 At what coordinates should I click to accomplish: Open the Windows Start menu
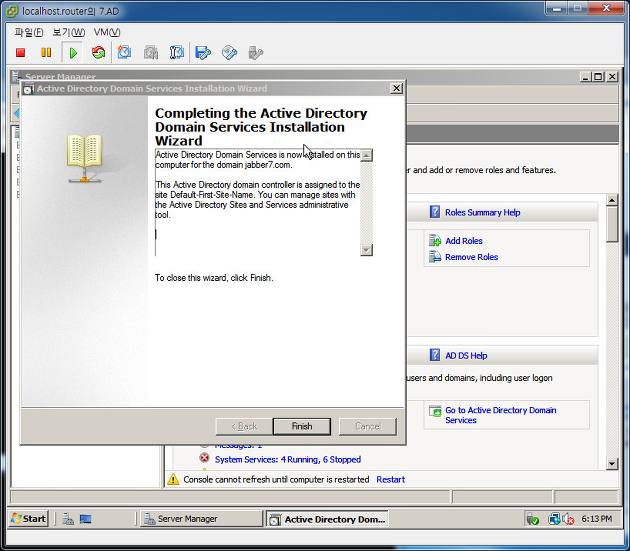(29, 518)
